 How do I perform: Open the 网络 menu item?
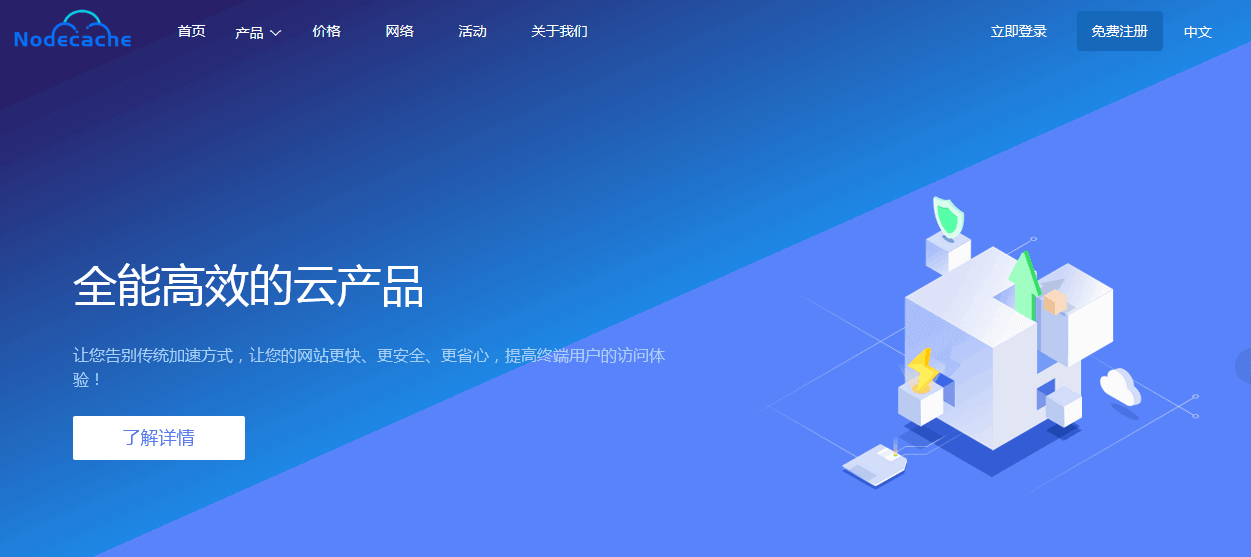click(399, 31)
